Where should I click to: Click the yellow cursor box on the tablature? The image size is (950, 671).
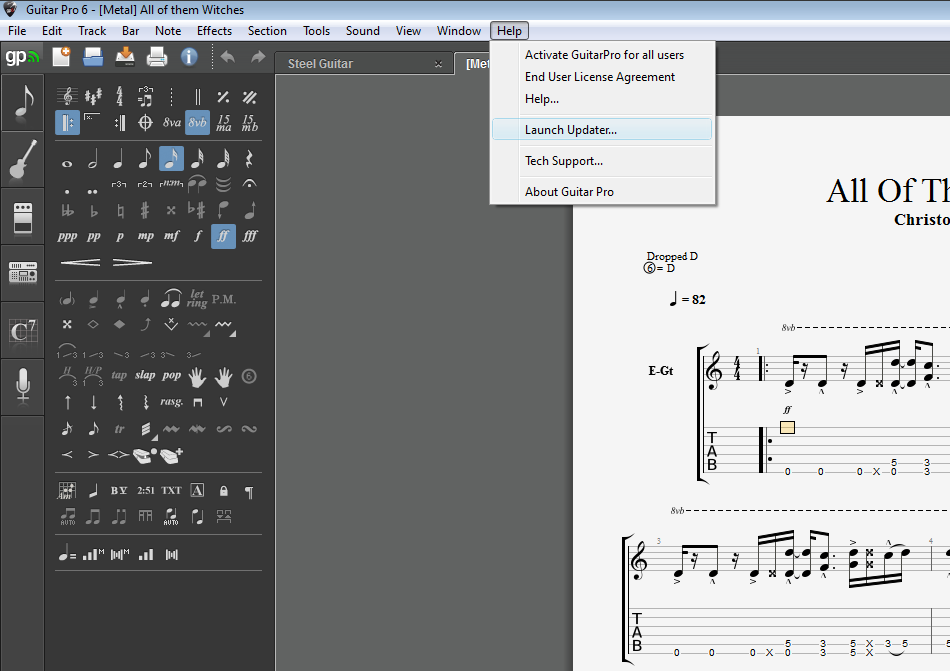click(x=787, y=428)
